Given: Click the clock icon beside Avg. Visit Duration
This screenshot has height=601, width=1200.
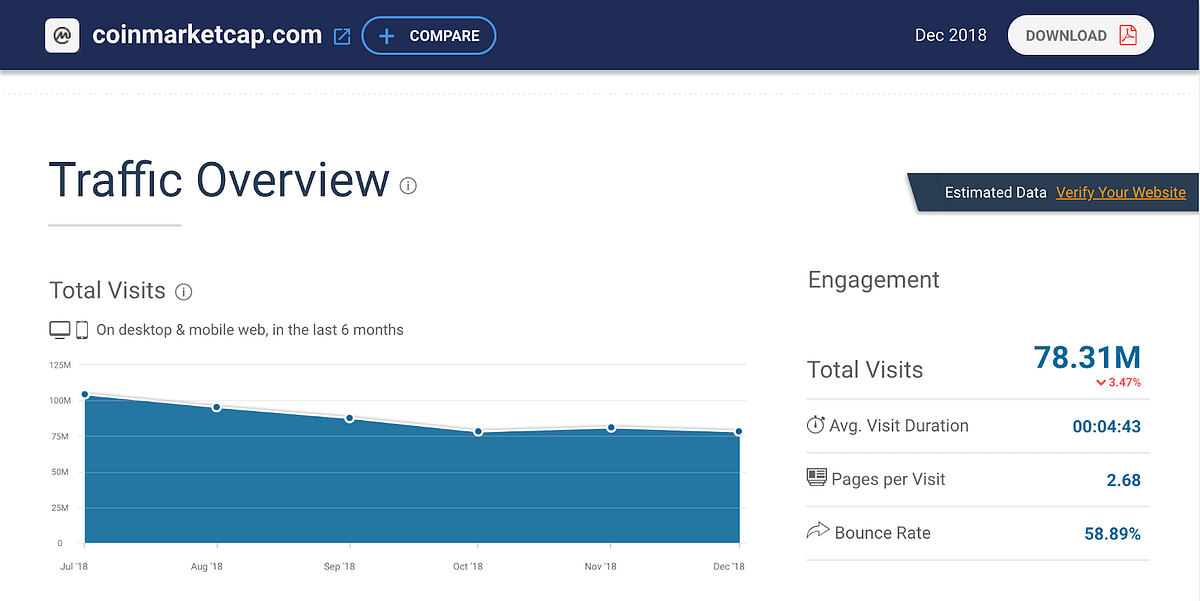Looking at the screenshot, I should (815, 425).
